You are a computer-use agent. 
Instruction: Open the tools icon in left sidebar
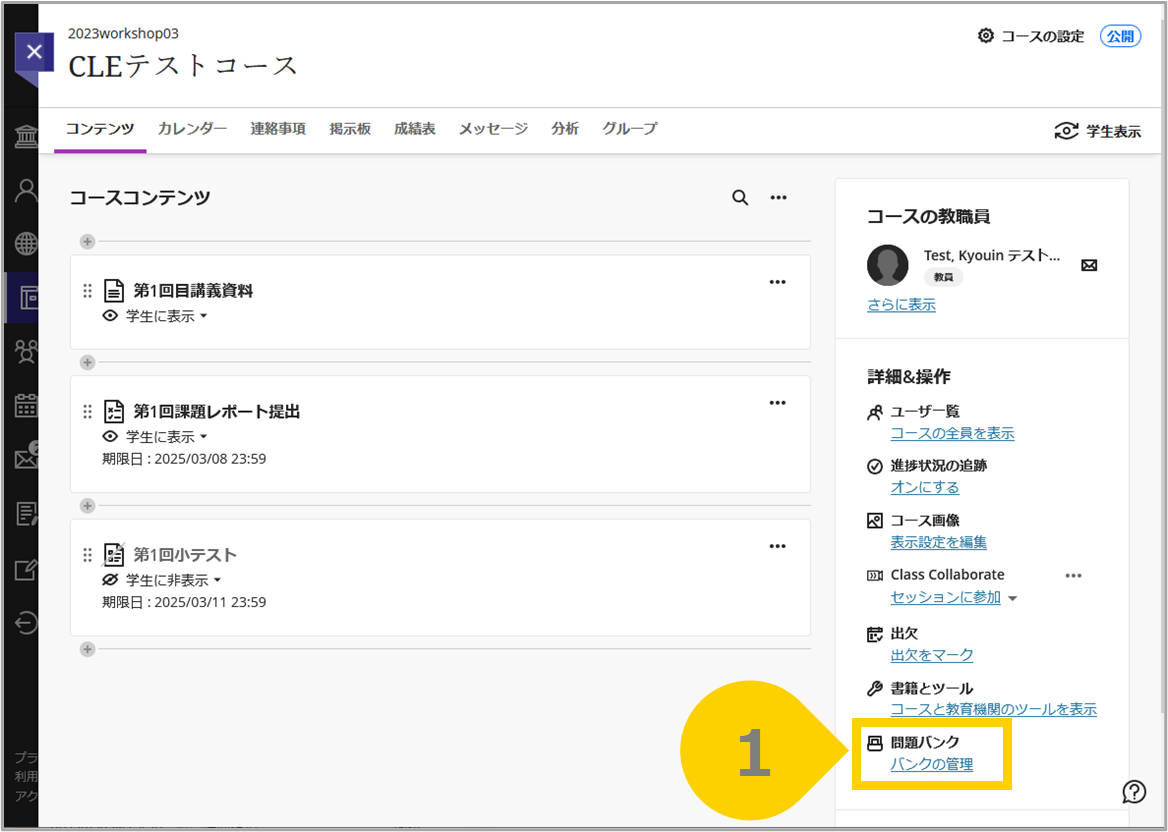pyautogui.click(x=26, y=571)
